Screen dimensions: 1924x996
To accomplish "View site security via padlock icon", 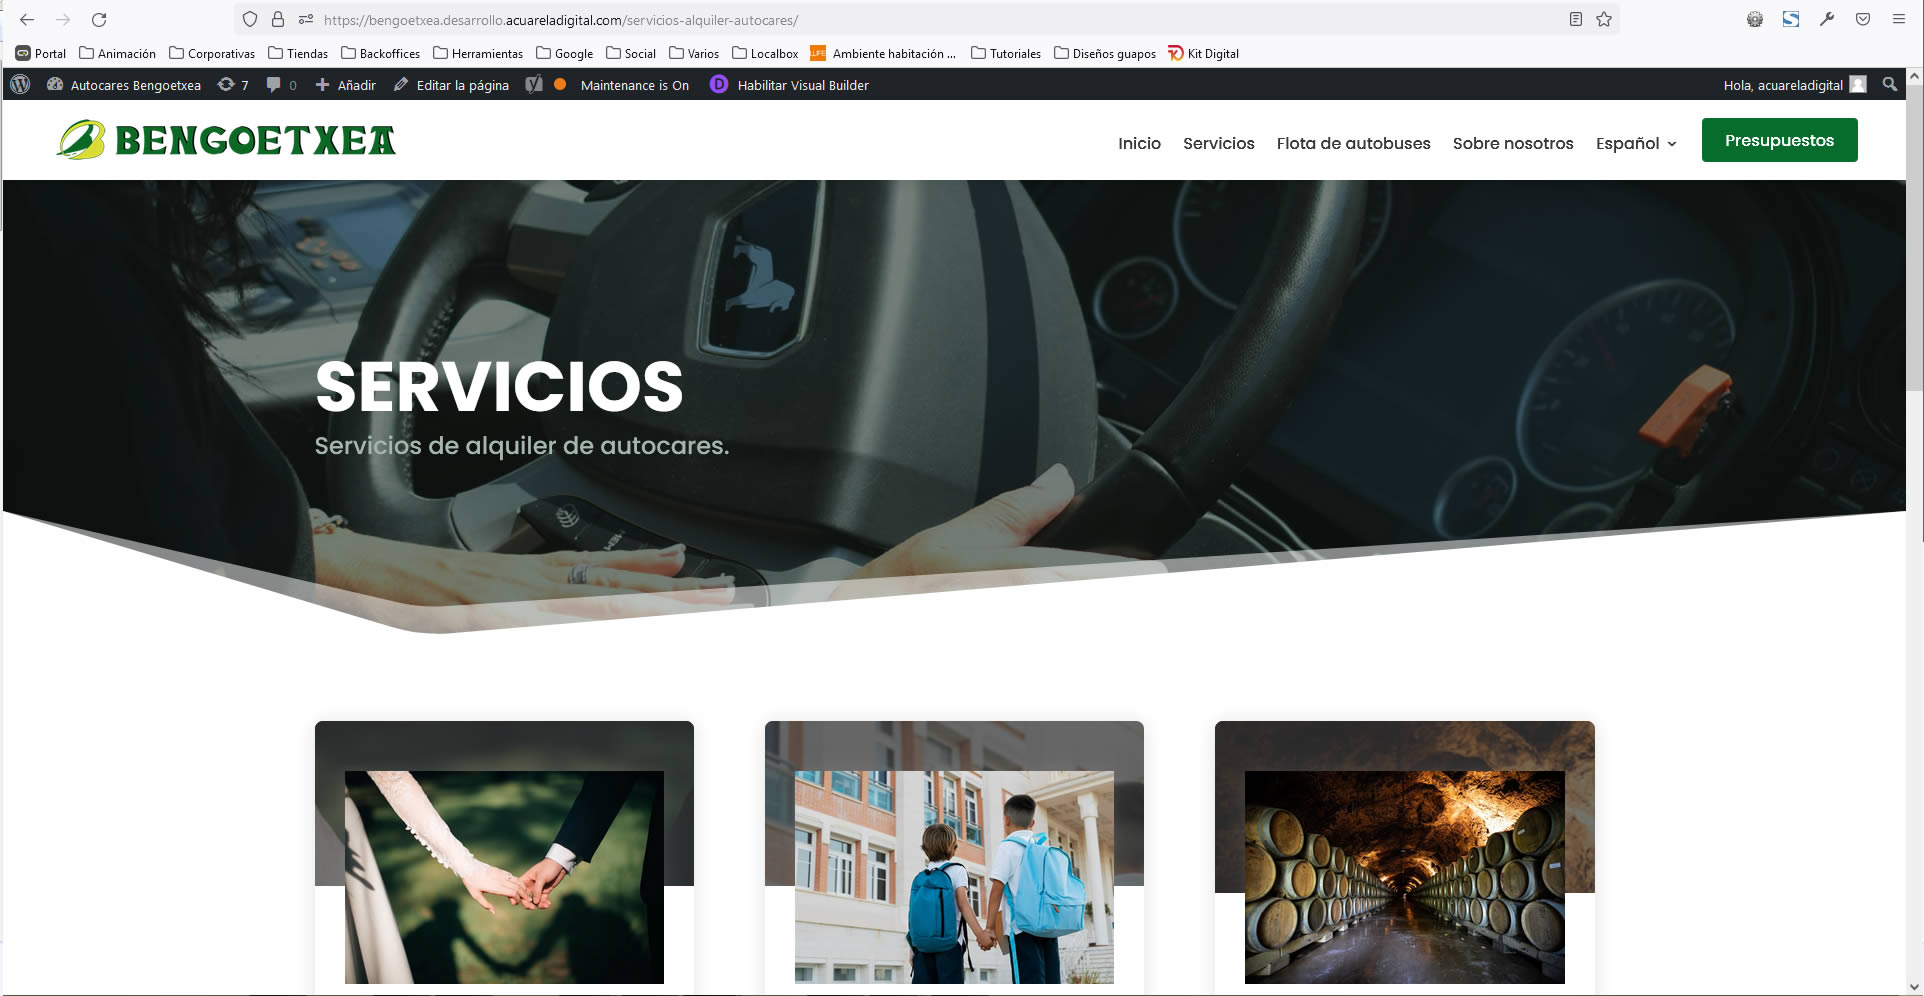I will coord(278,19).
